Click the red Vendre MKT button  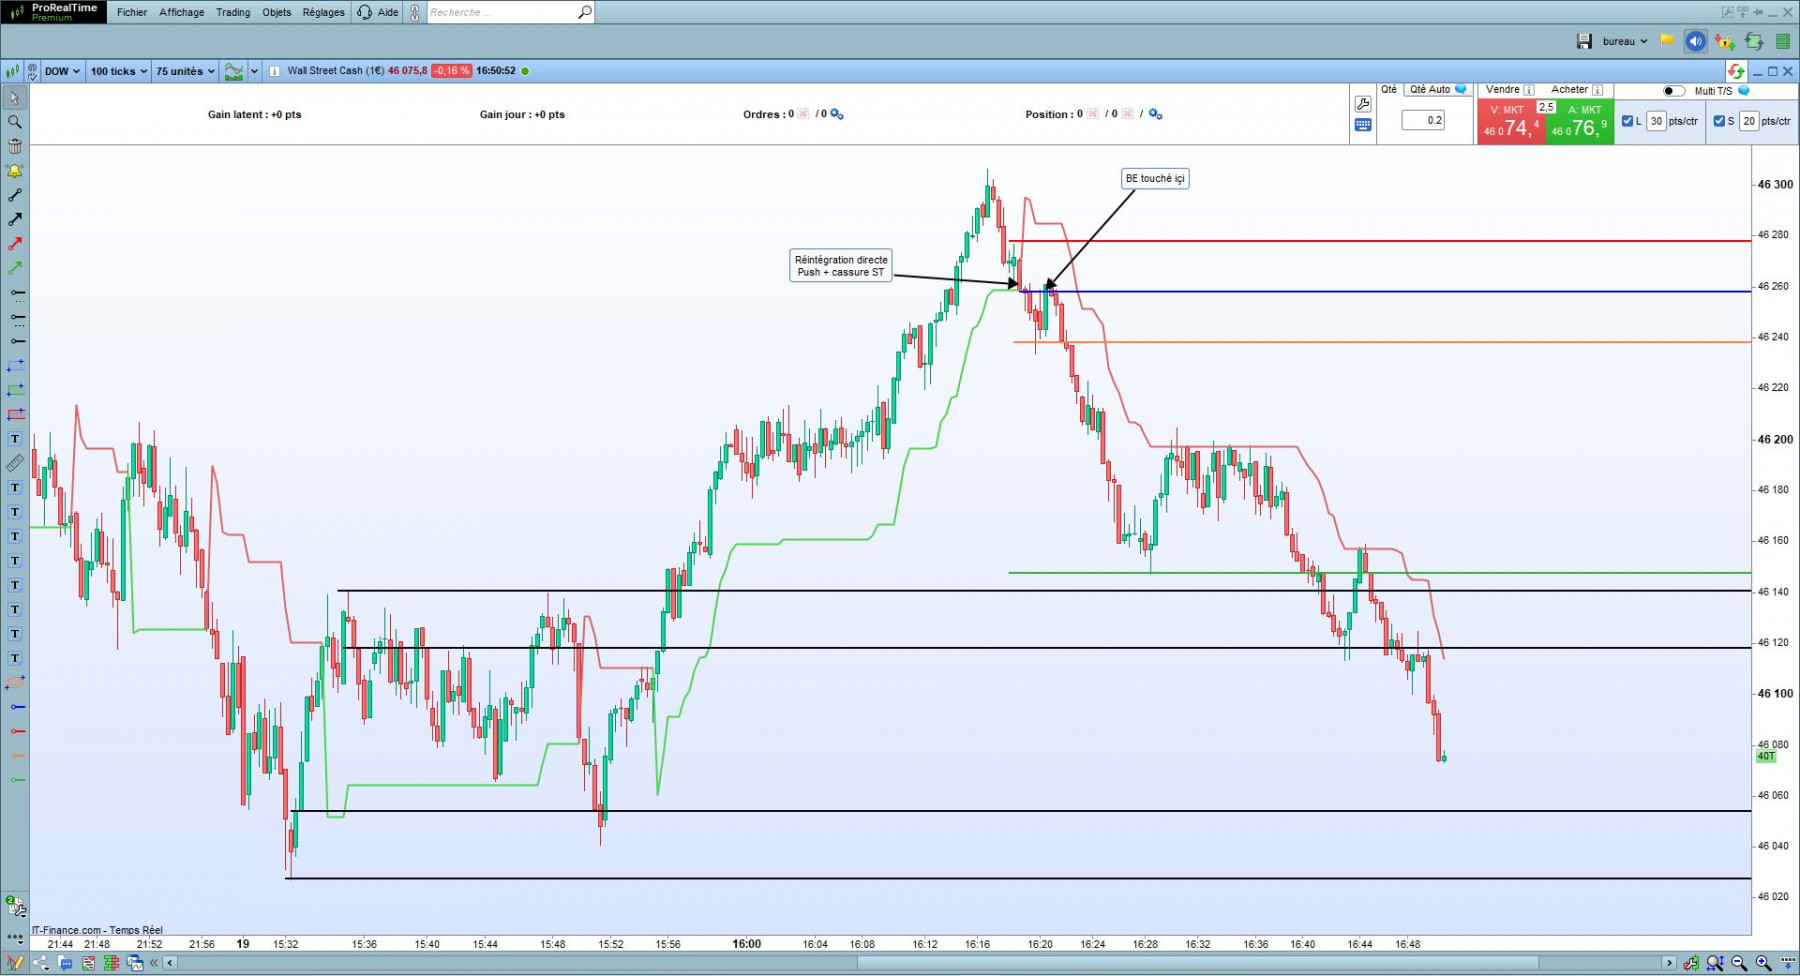click(1511, 122)
